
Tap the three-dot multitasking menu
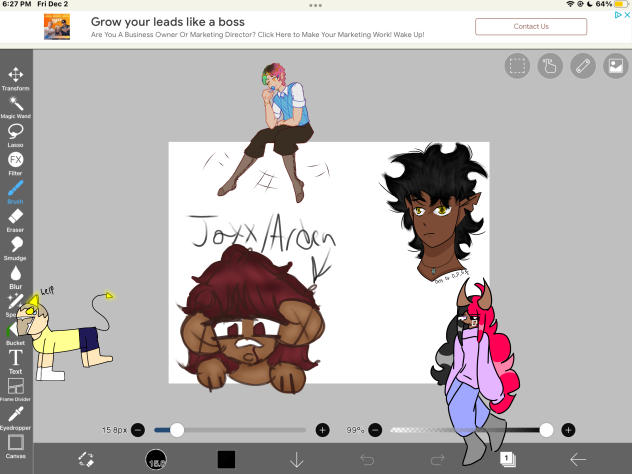tap(316, 5)
